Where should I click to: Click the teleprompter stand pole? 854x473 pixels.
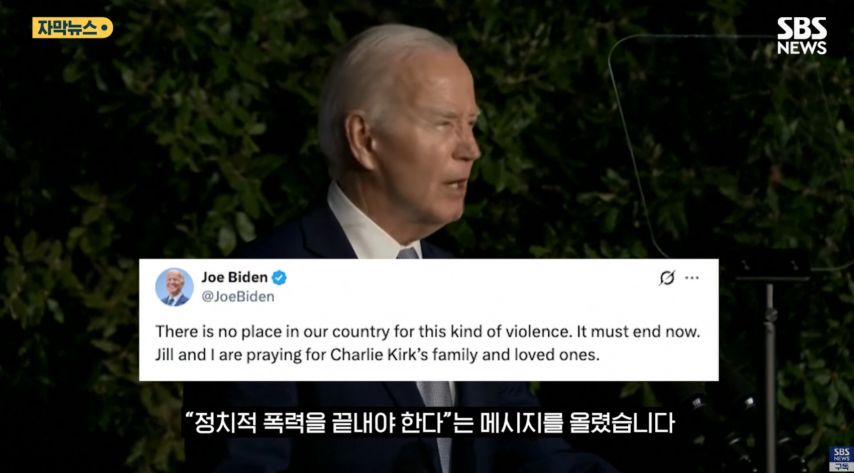[x=770, y=376]
